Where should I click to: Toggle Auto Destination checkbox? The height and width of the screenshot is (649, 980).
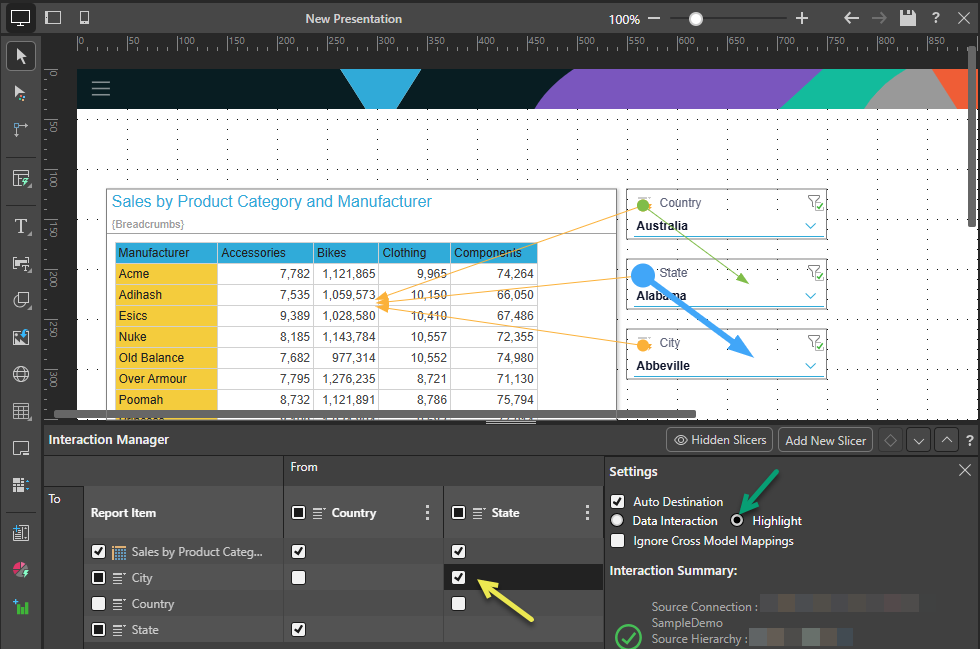618,501
